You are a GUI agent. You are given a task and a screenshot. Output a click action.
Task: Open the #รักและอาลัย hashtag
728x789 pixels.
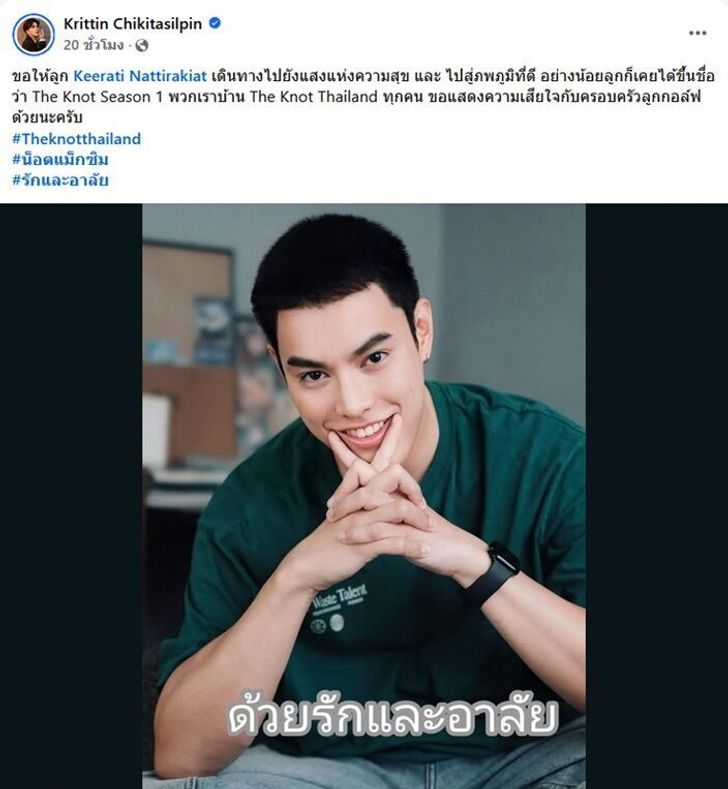coord(60,180)
